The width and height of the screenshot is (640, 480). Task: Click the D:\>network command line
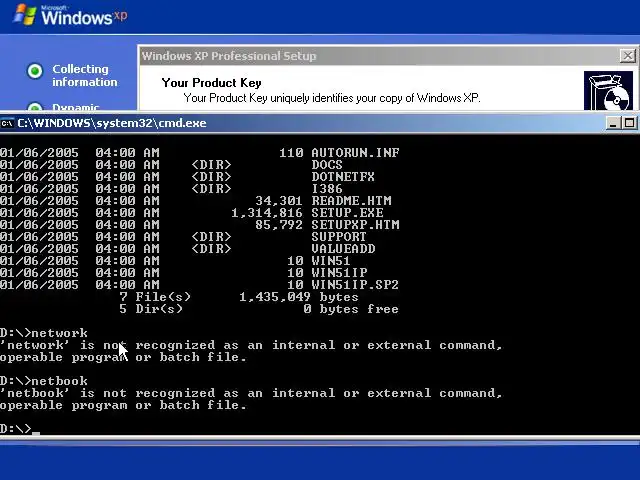tap(44, 333)
